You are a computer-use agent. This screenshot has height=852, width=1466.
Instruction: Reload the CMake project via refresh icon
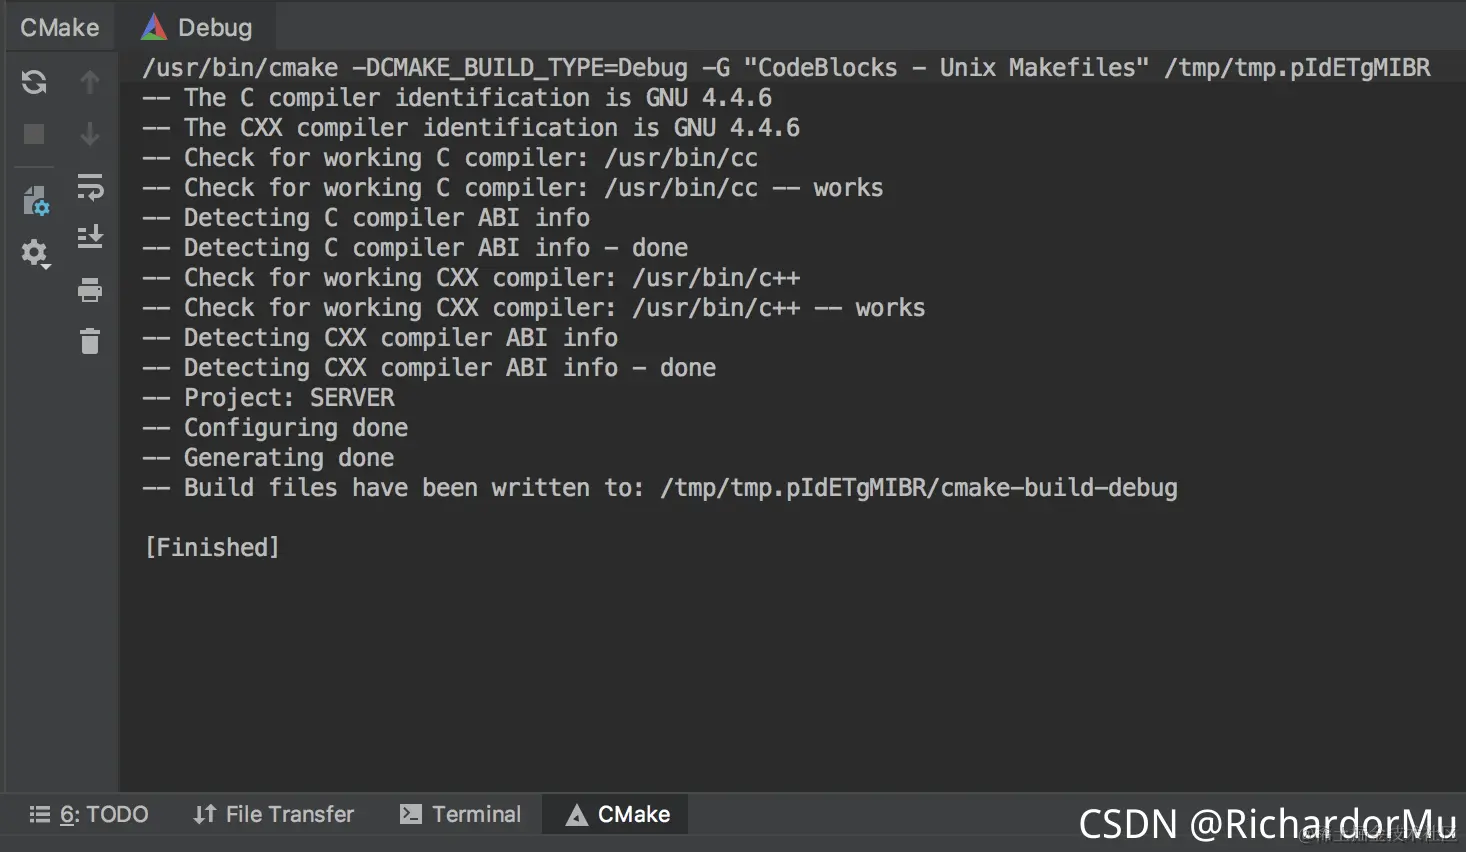[34, 82]
